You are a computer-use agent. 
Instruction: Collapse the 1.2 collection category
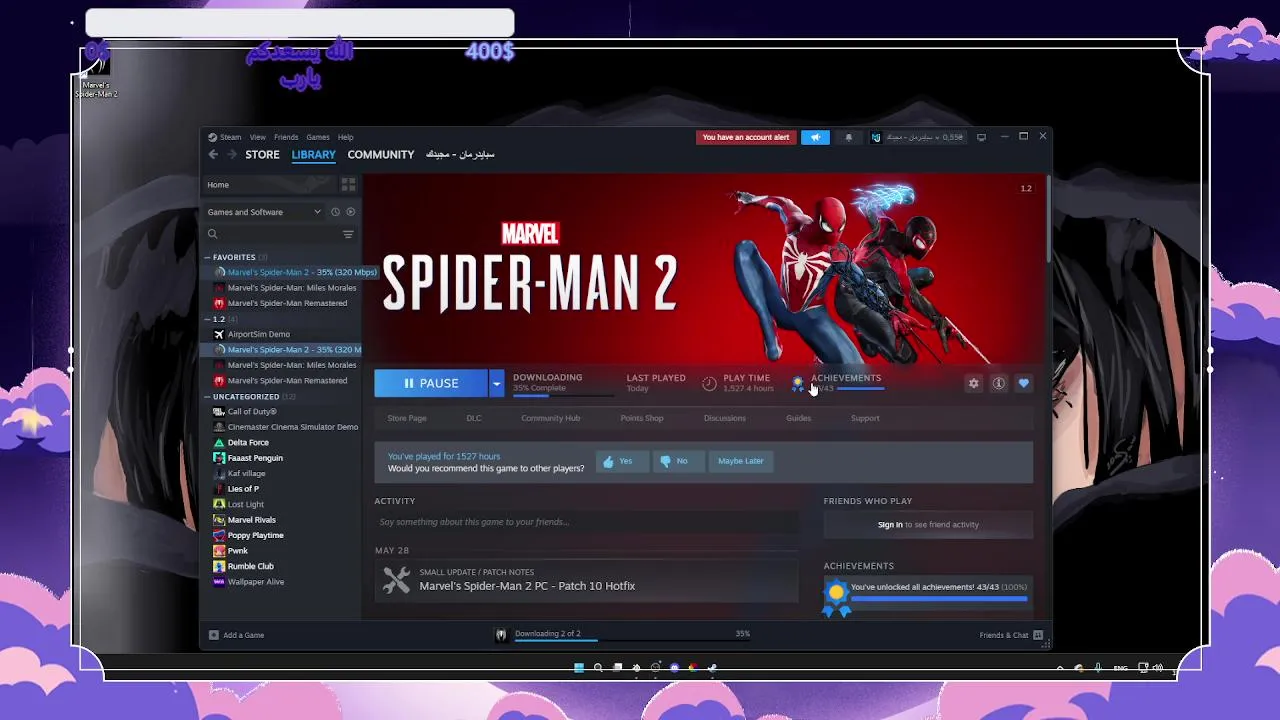pos(208,319)
